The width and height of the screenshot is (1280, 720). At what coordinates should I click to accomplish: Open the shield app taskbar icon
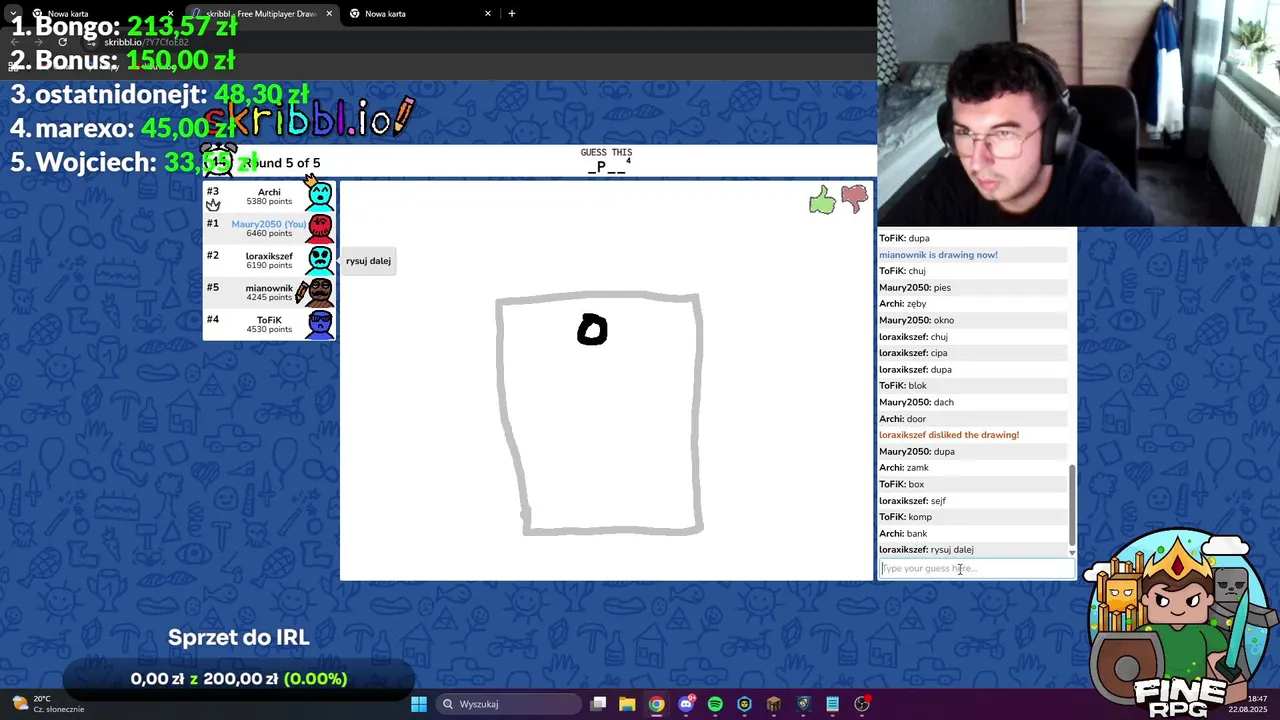click(803, 704)
